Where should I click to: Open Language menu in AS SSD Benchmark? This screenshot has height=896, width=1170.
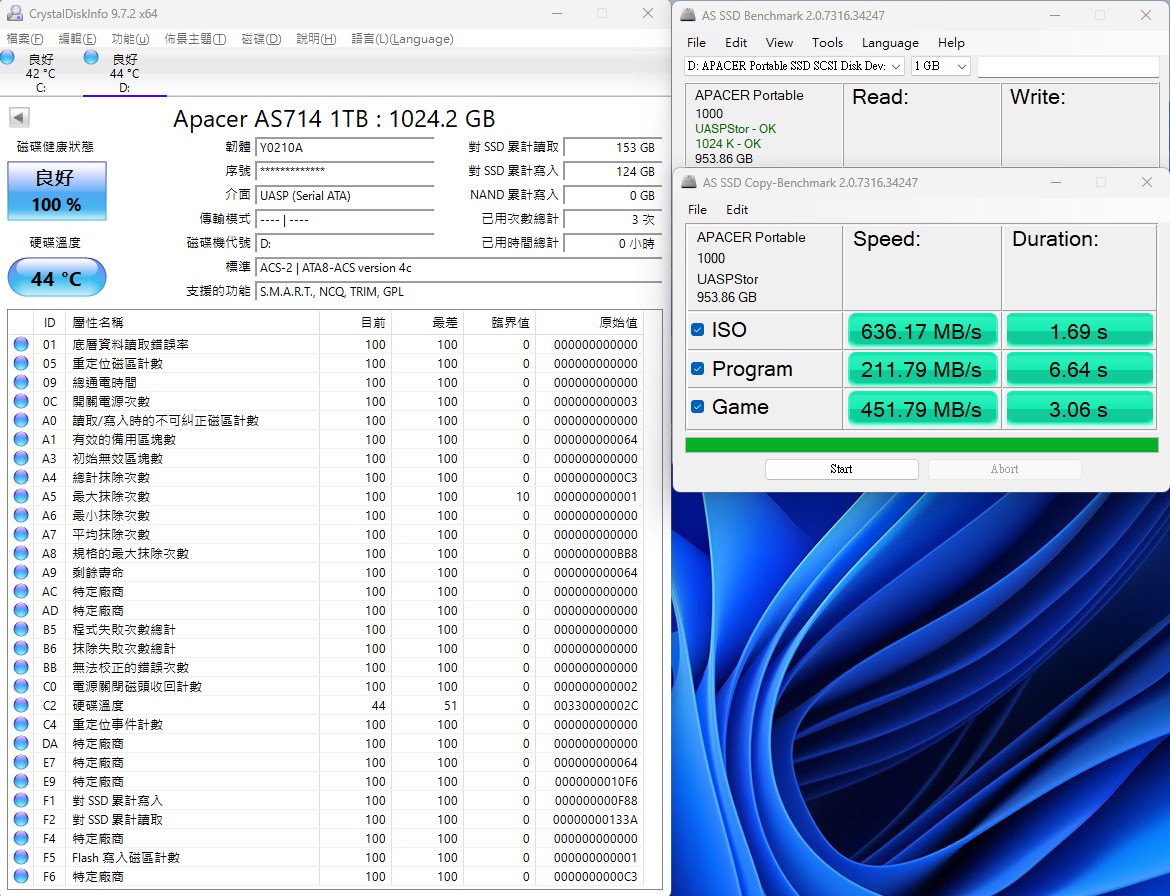click(890, 43)
